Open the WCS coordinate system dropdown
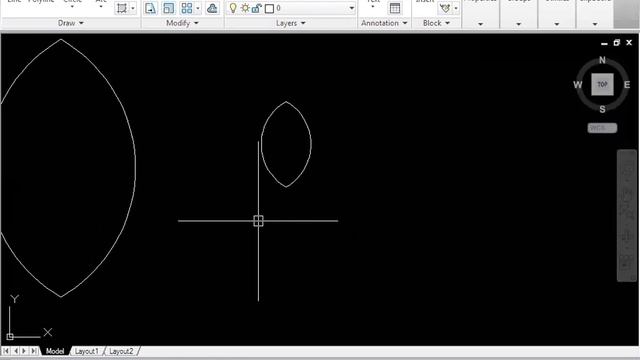 [602, 128]
